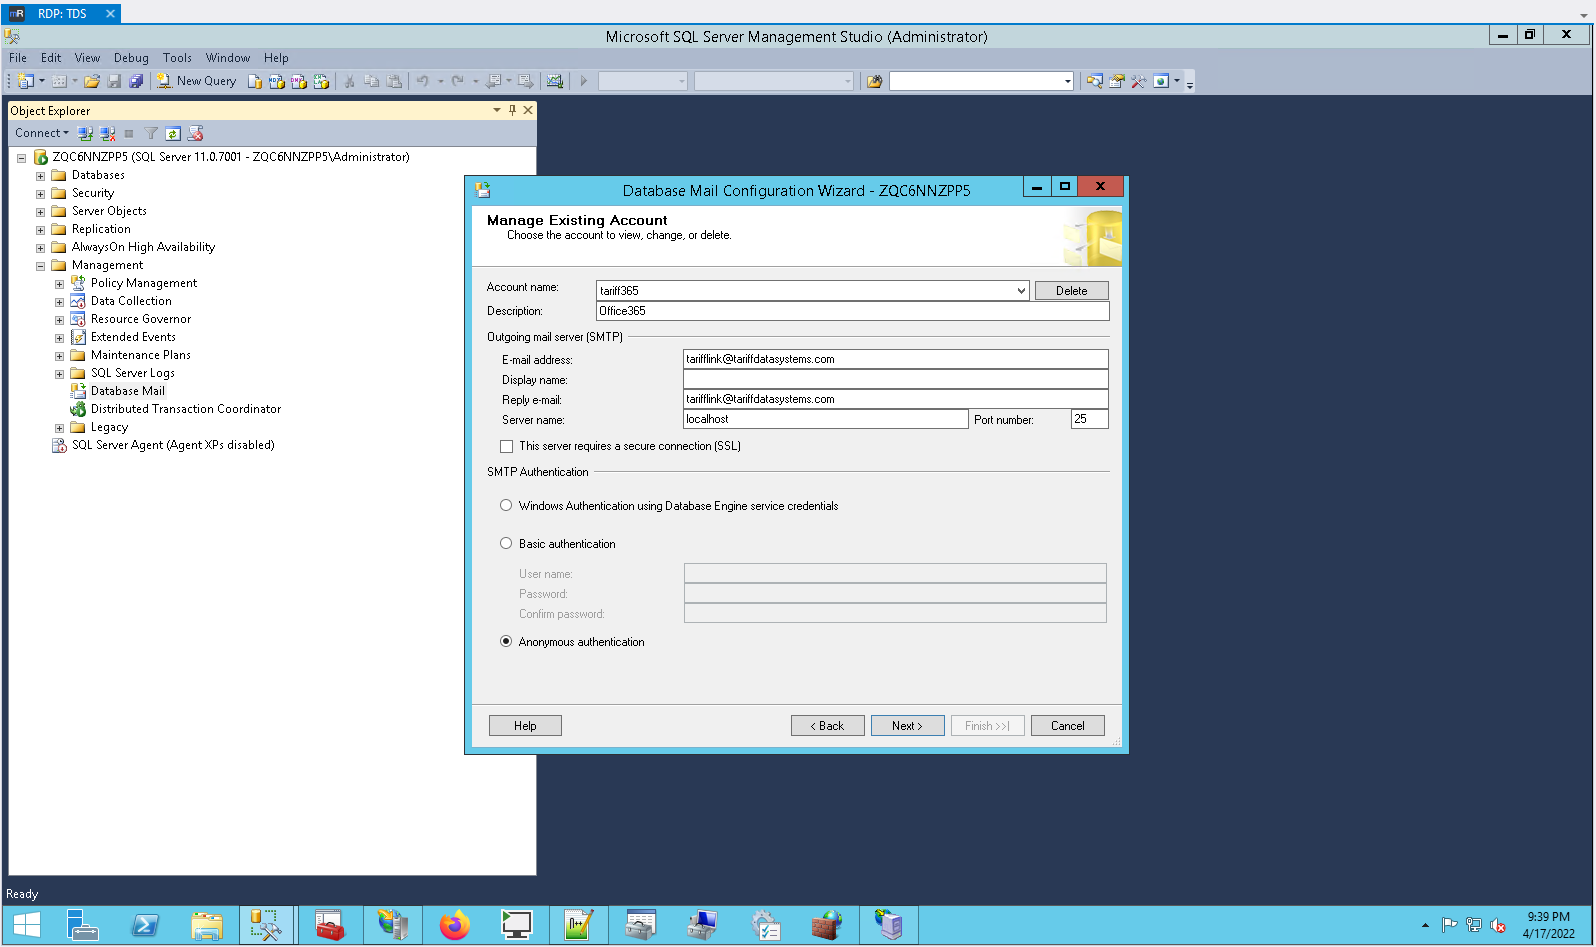
Task: Open the File menu
Action: [18, 58]
